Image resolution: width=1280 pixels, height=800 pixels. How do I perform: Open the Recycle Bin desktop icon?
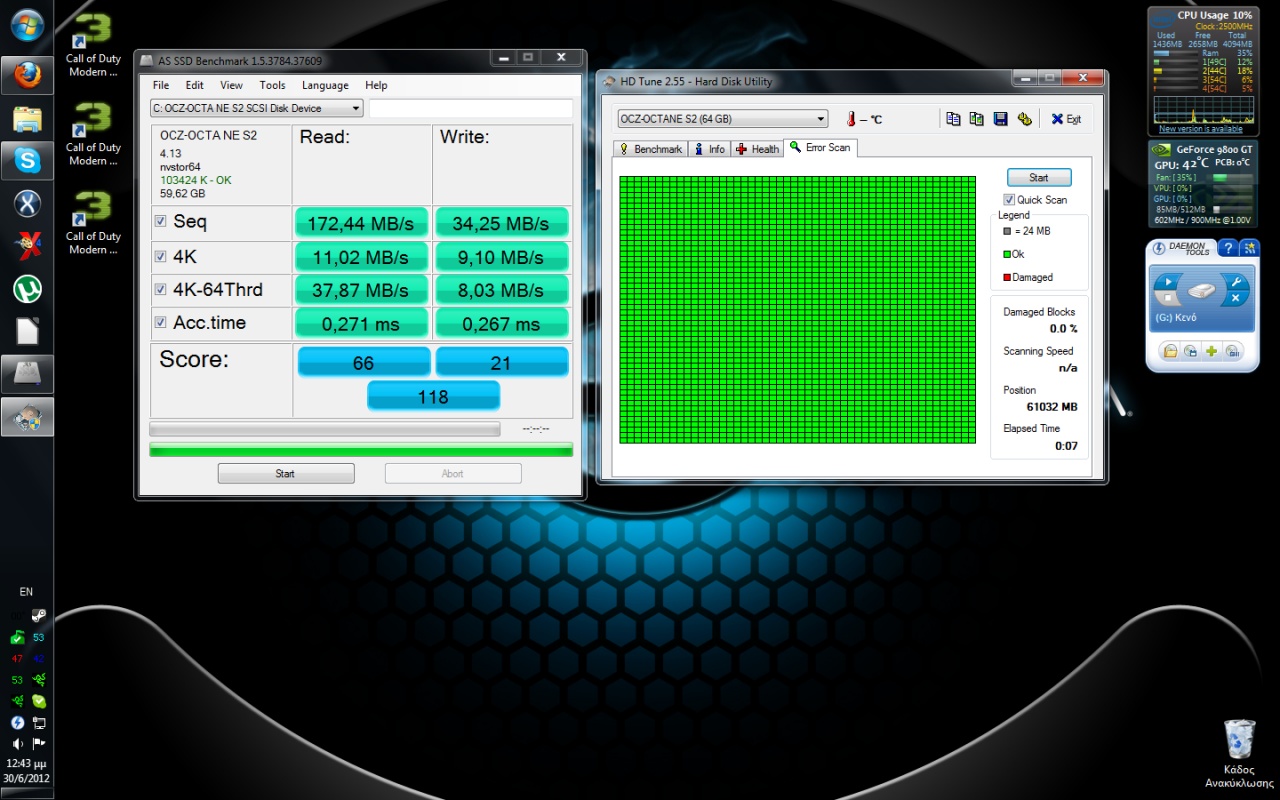1240,754
